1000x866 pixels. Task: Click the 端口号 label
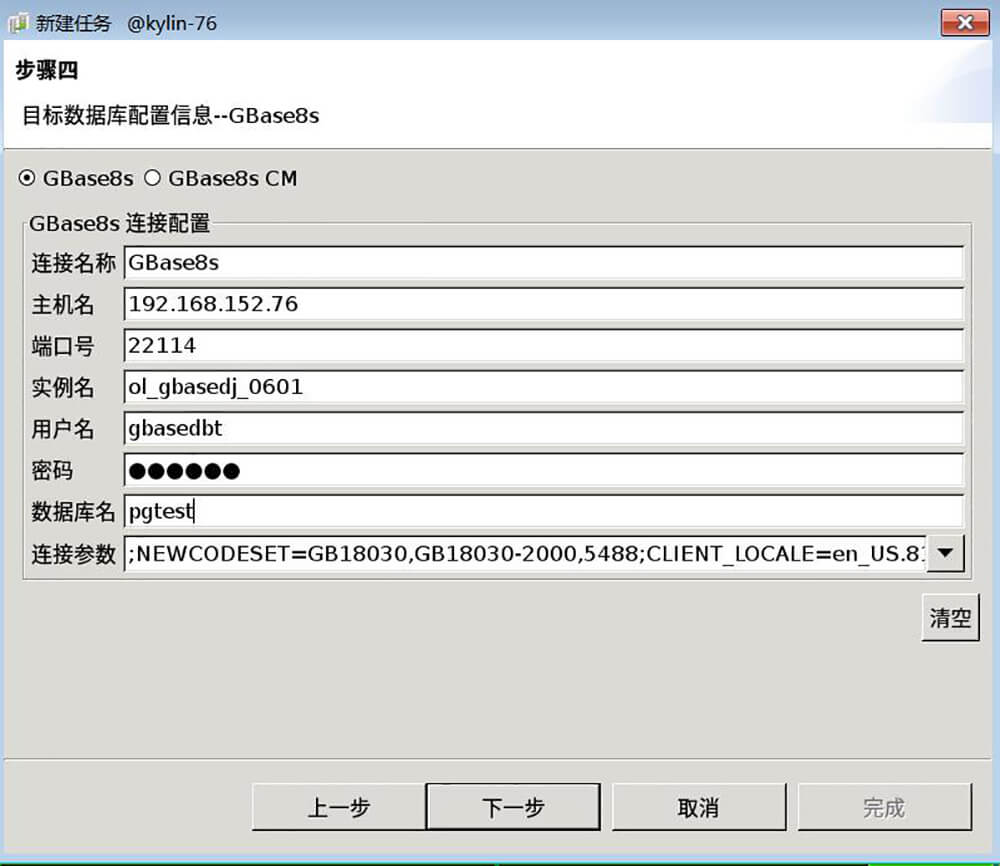62,346
